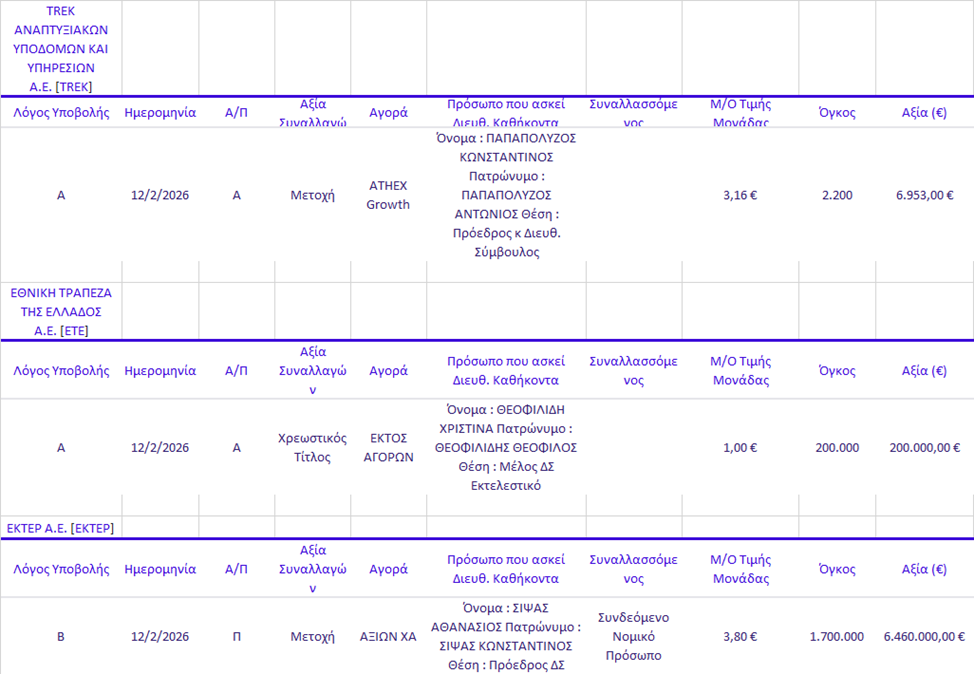Select the ΑΞΙΩΝ ΧΑ market cell

click(388, 636)
